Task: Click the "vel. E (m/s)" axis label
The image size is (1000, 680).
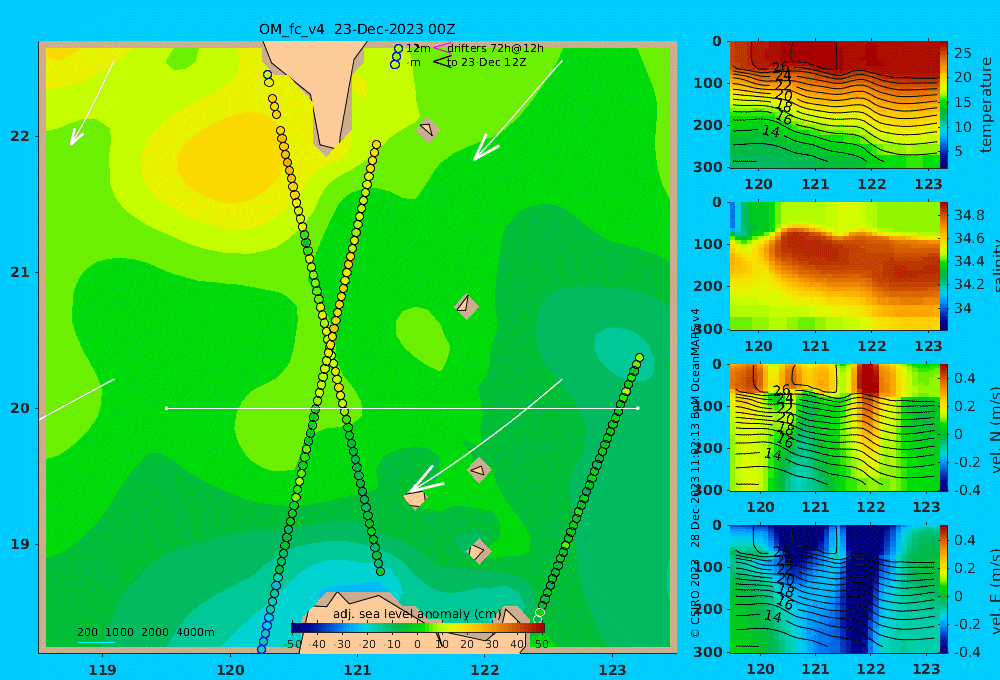Action: 995,590
